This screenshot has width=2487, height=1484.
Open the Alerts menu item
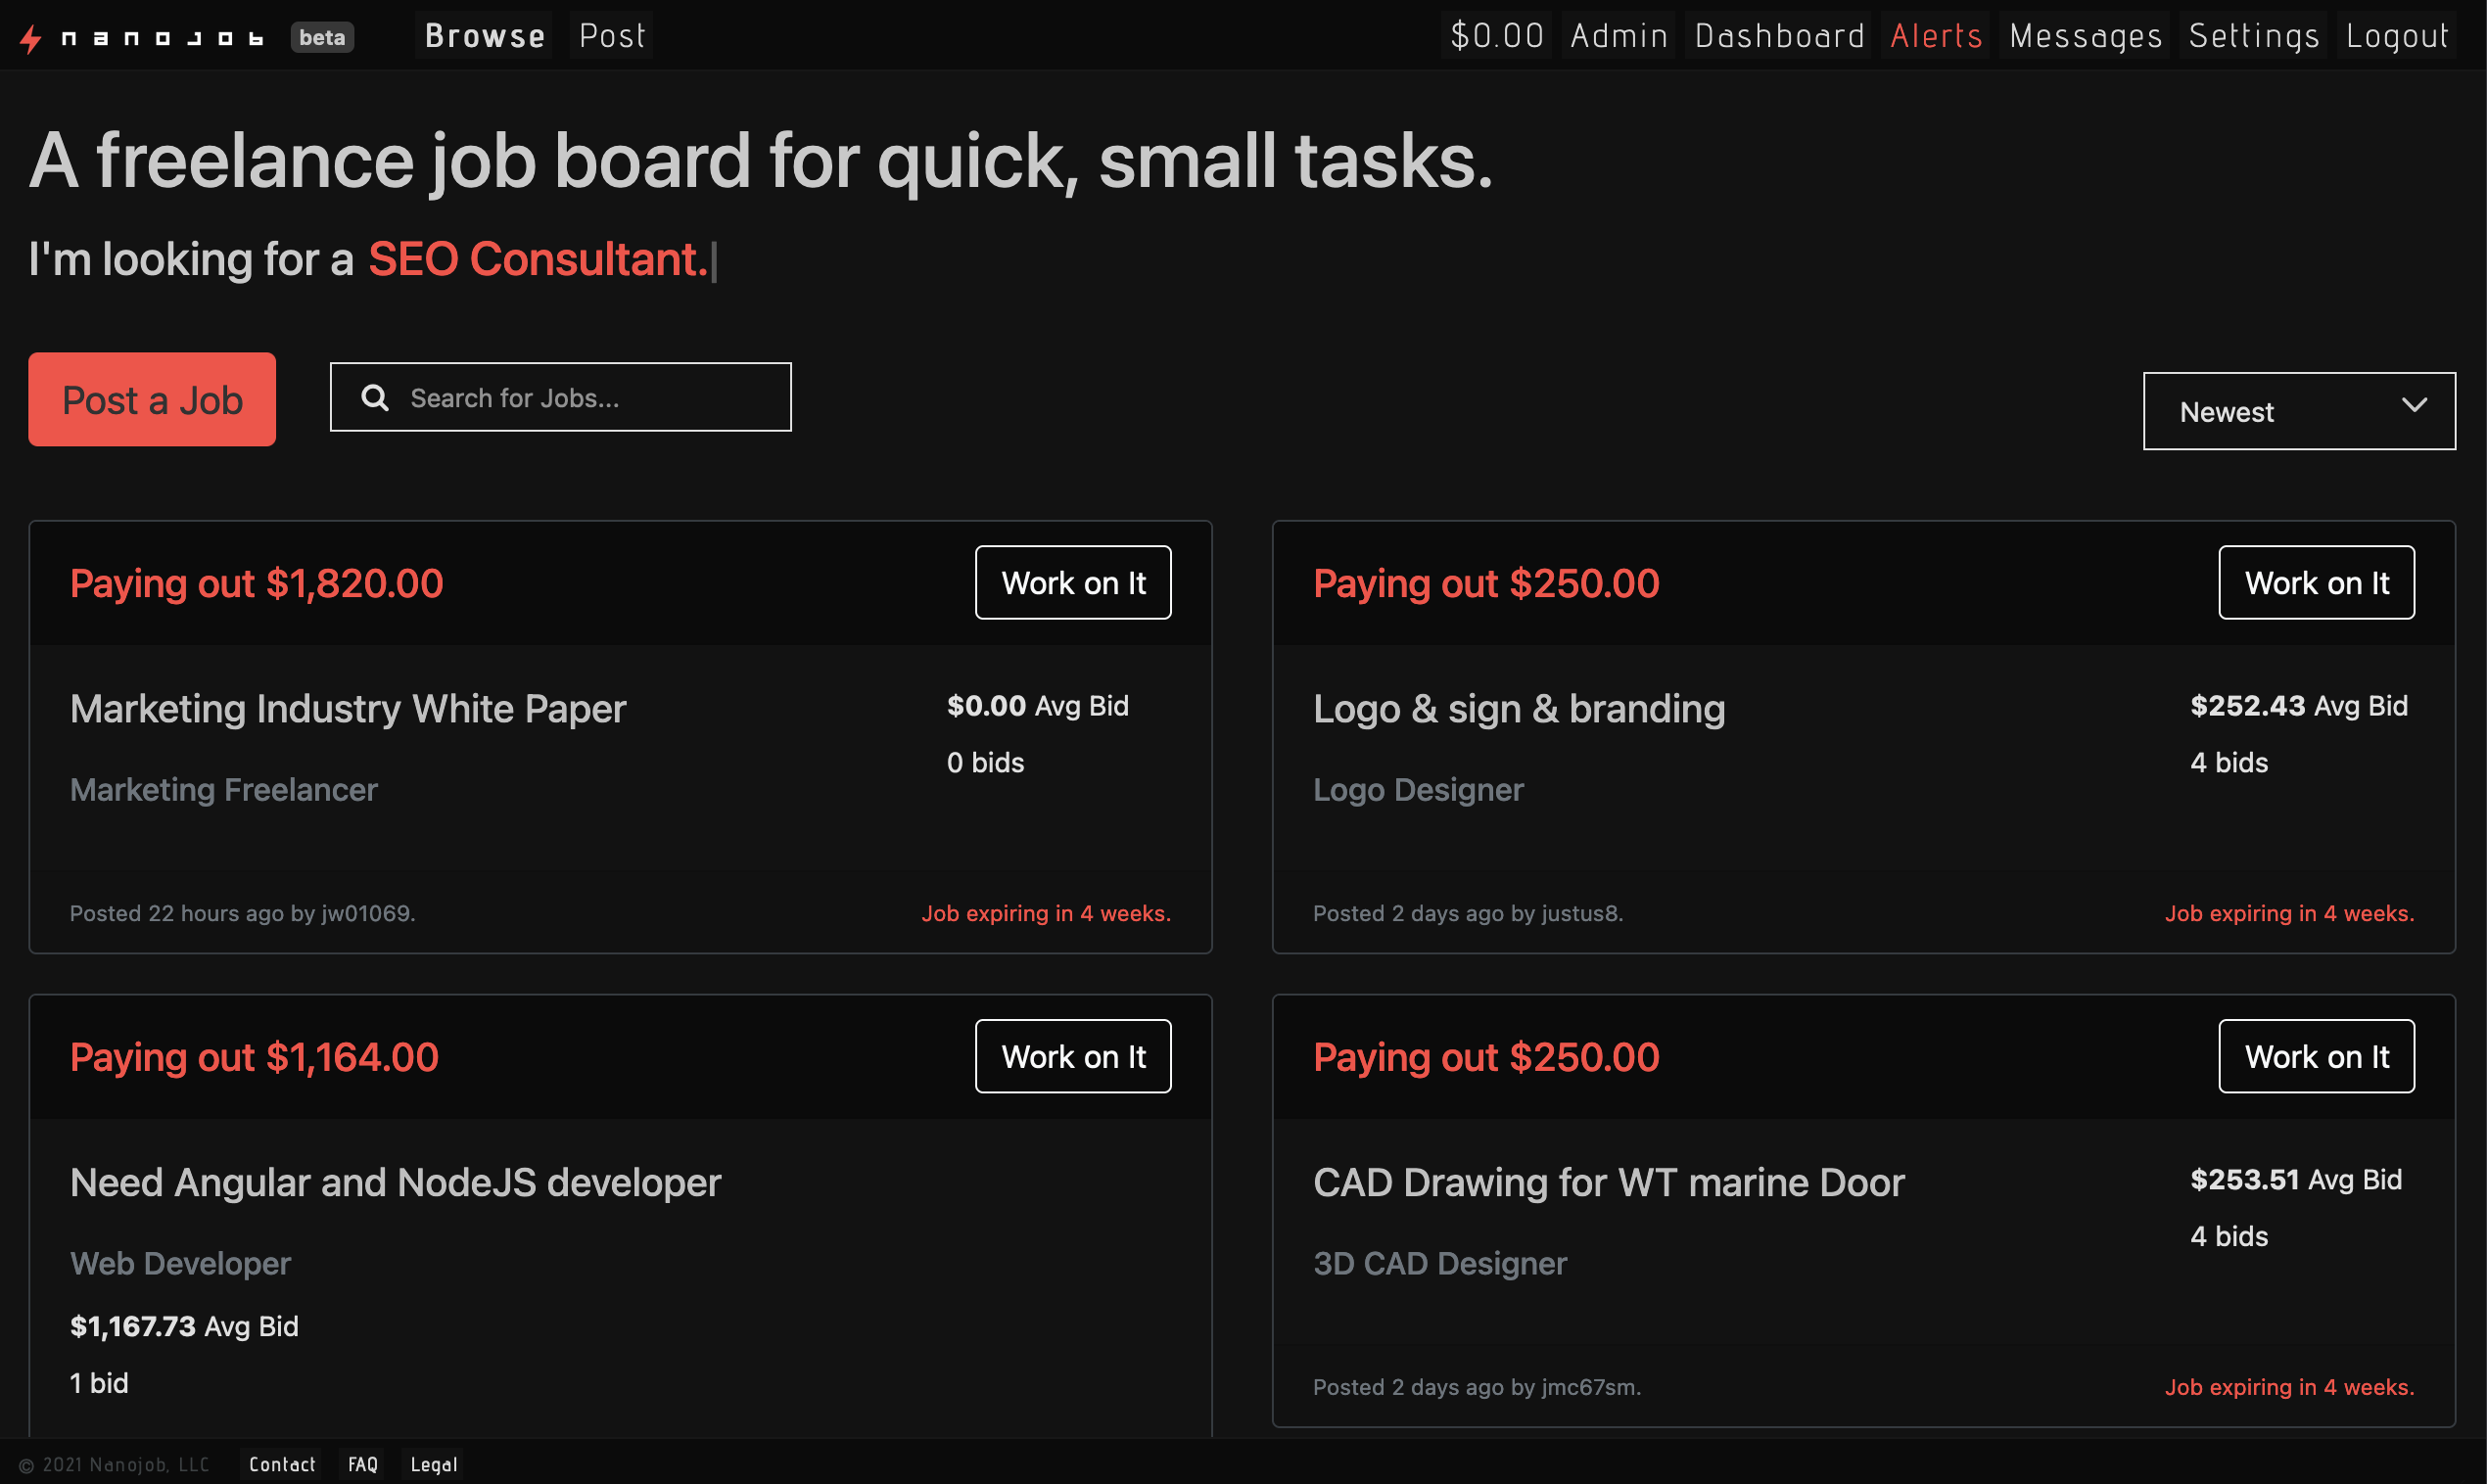click(x=1935, y=36)
